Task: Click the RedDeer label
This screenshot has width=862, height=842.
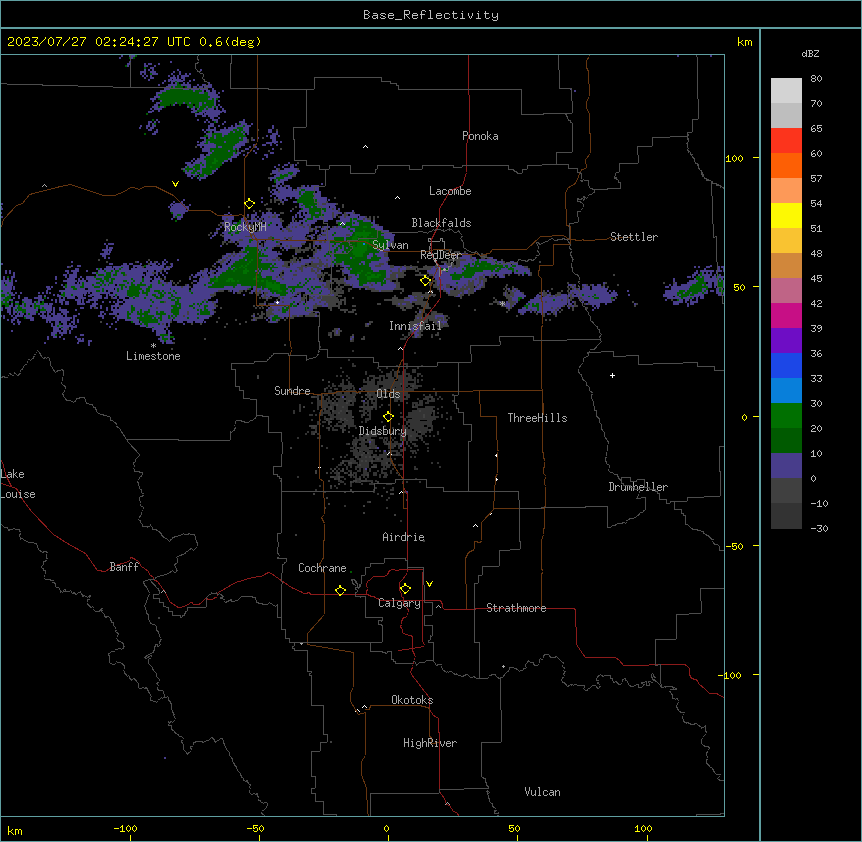Action: [x=441, y=255]
